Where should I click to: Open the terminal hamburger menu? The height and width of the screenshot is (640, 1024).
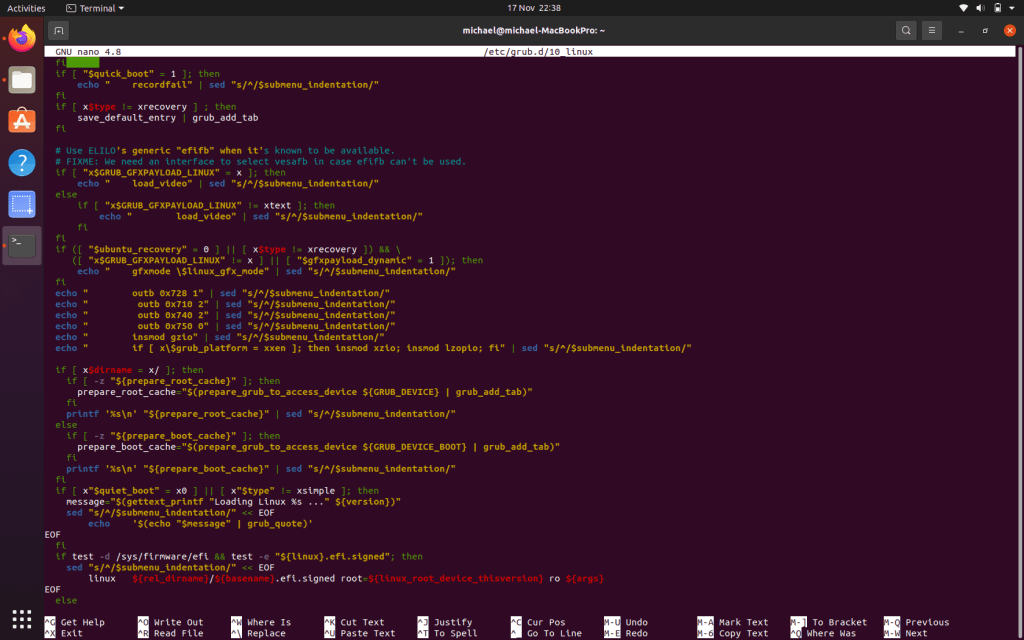(x=932, y=30)
